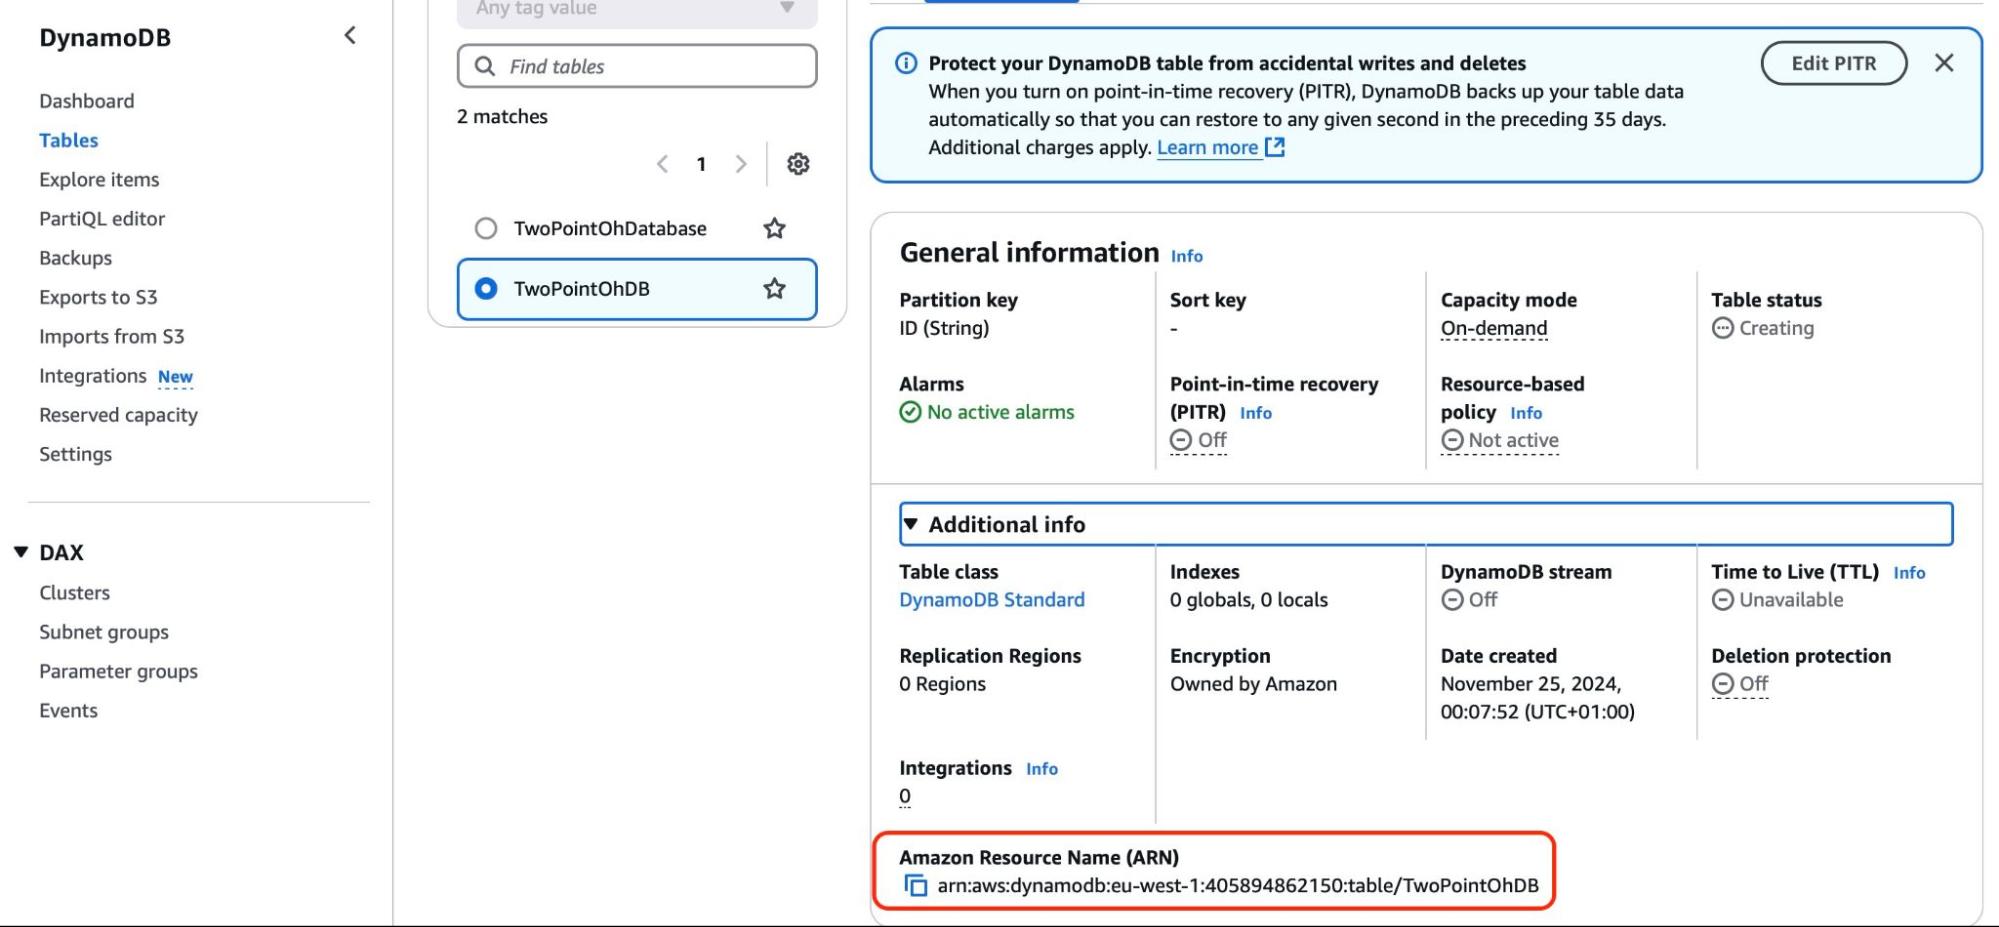1999x927 pixels.
Task: Click the date created value November 25, 2024
Action: pos(1538,698)
